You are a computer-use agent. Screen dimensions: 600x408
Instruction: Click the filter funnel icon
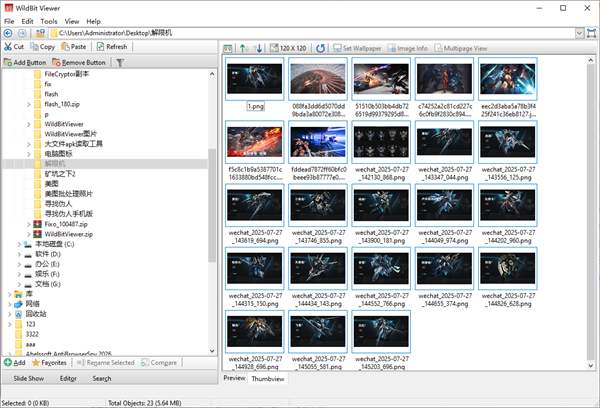pyautogui.click(x=121, y=62)
